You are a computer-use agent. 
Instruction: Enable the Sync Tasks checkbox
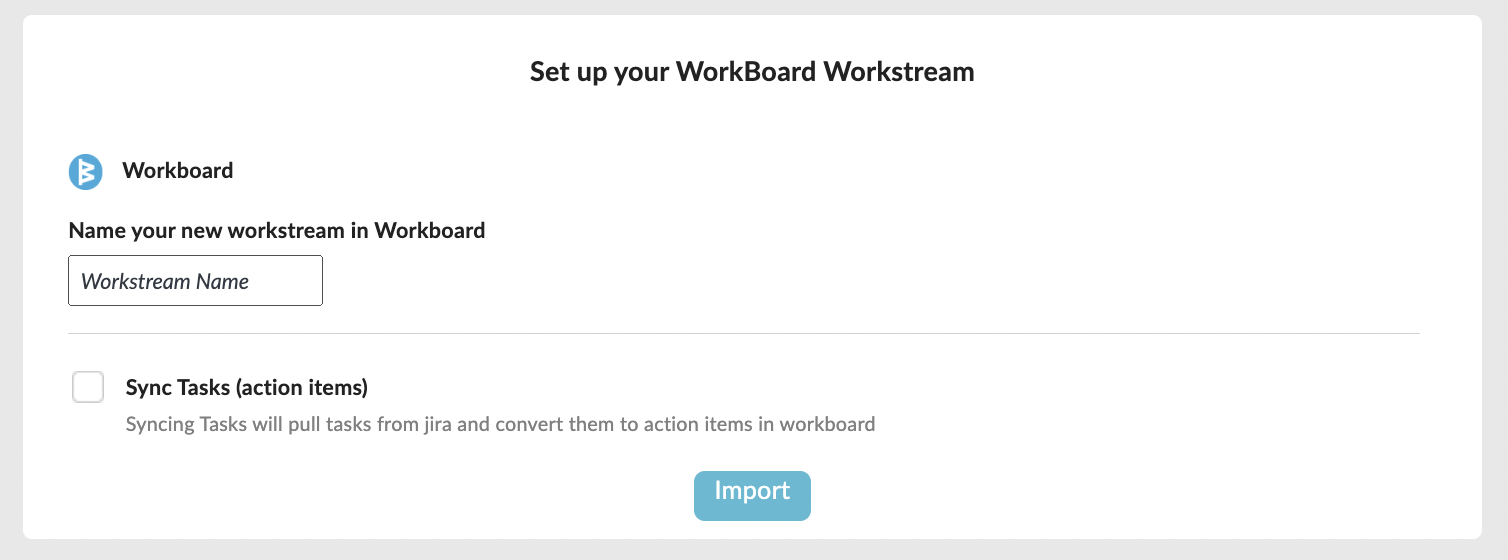click(88, 387)
